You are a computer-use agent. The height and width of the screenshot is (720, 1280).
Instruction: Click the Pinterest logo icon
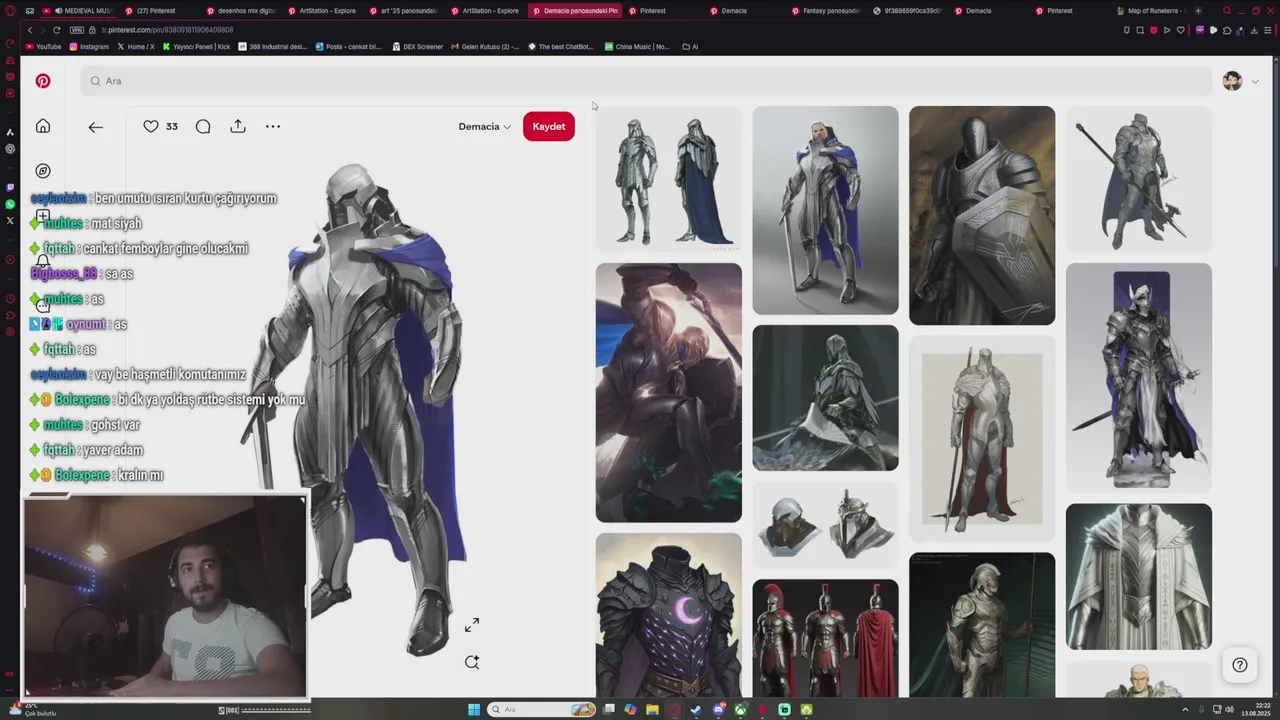43,81
